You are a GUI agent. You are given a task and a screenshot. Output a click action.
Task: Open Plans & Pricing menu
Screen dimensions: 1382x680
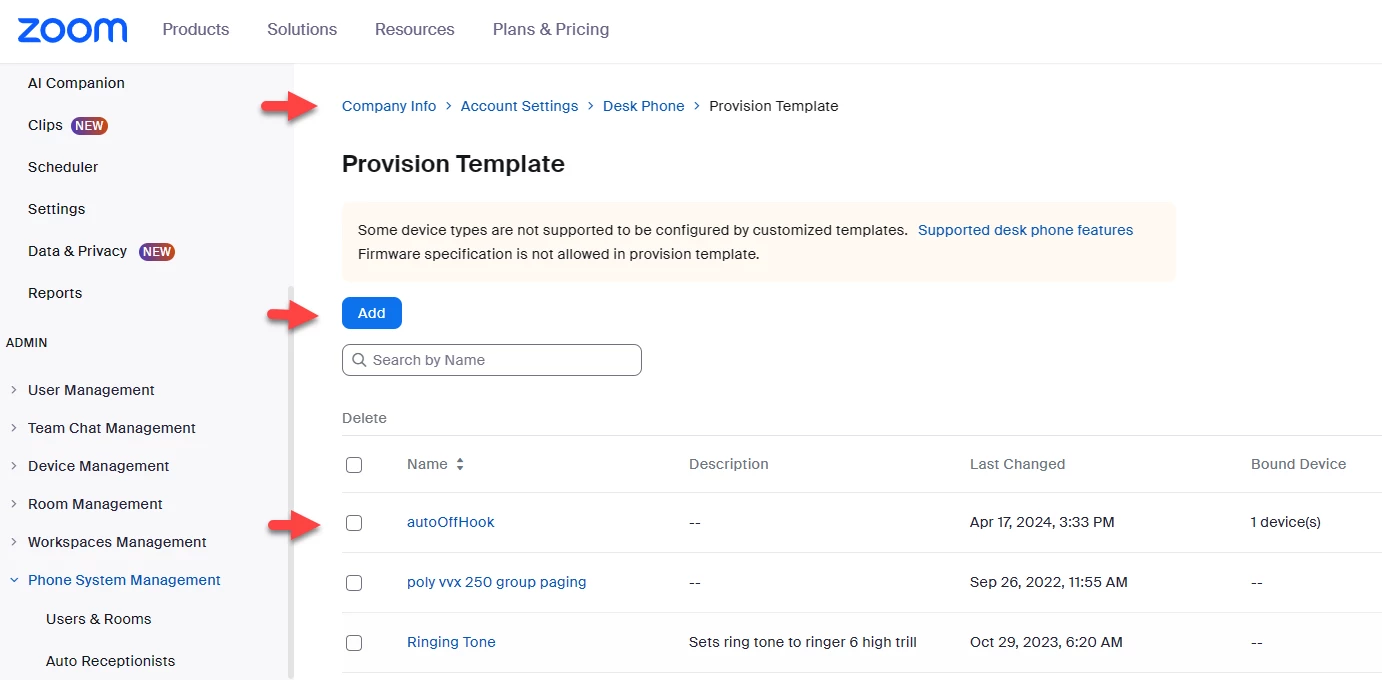coord(551,30)
